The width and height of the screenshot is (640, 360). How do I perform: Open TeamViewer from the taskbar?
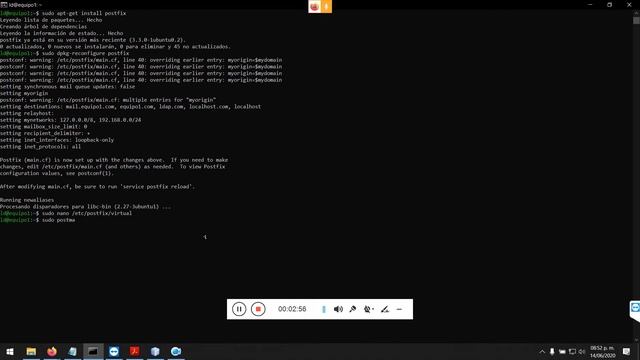coord(114,351)
